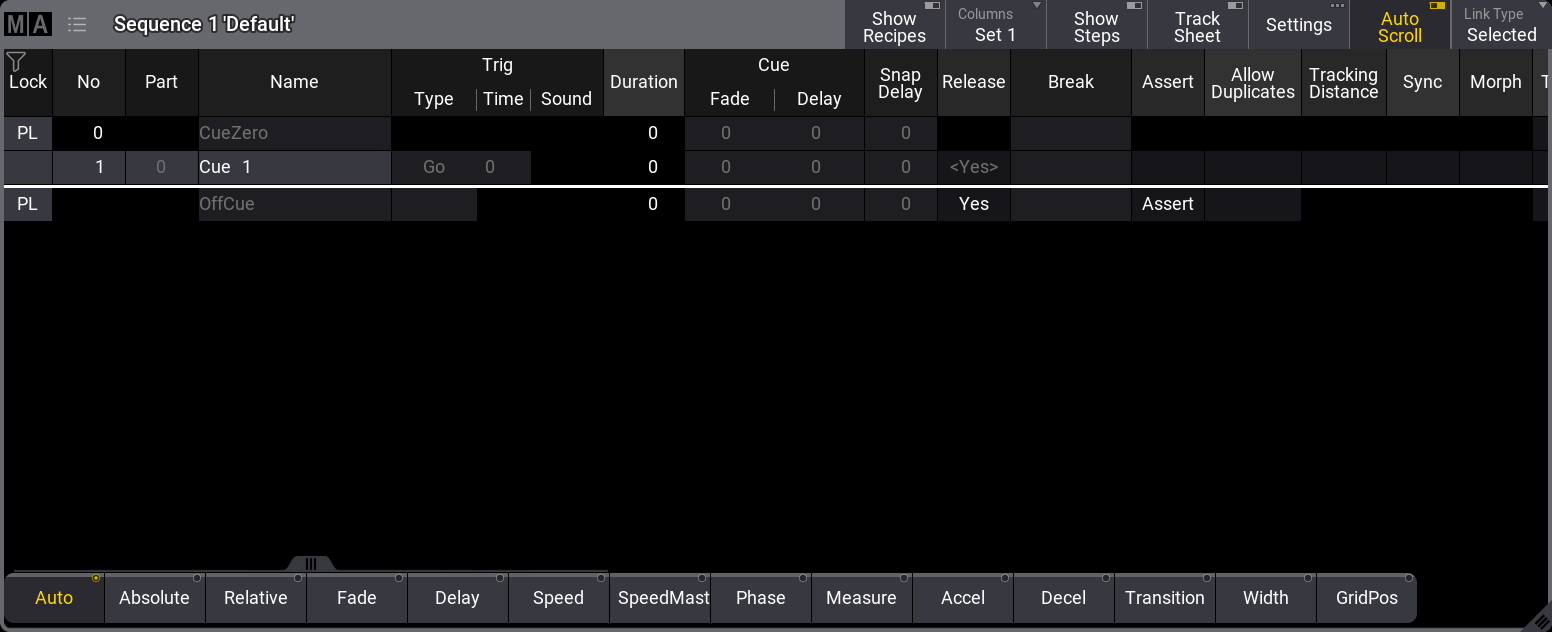Click the MA logo icon

coord(28,25)
